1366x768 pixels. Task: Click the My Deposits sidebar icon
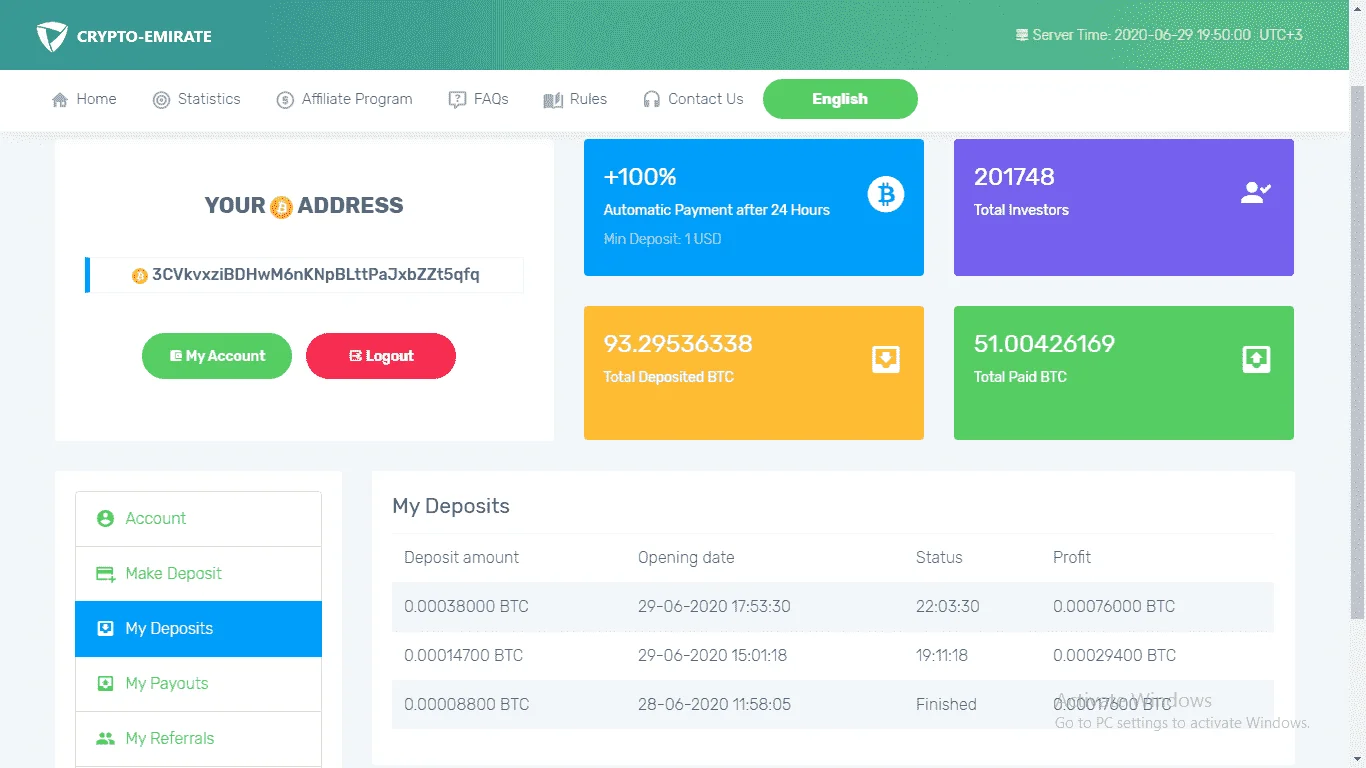coord(105,629)
